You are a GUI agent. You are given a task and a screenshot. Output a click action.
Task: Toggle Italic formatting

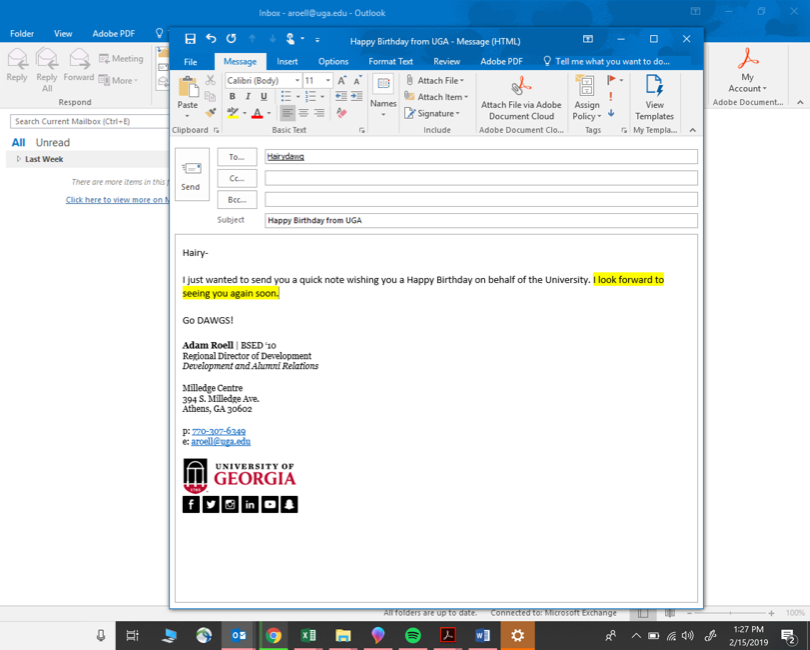(x=248, y=96)
